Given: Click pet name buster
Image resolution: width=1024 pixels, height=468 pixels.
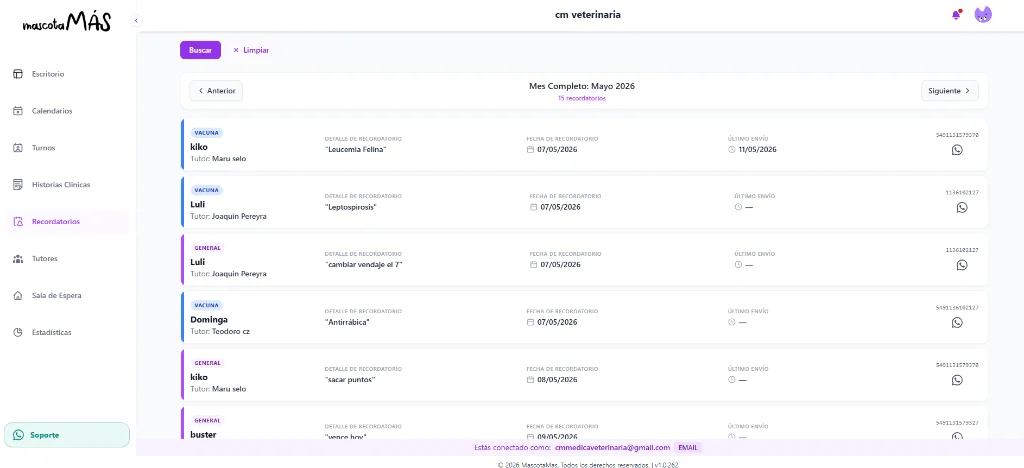Looking at the screenshot, I should point(203,435).
